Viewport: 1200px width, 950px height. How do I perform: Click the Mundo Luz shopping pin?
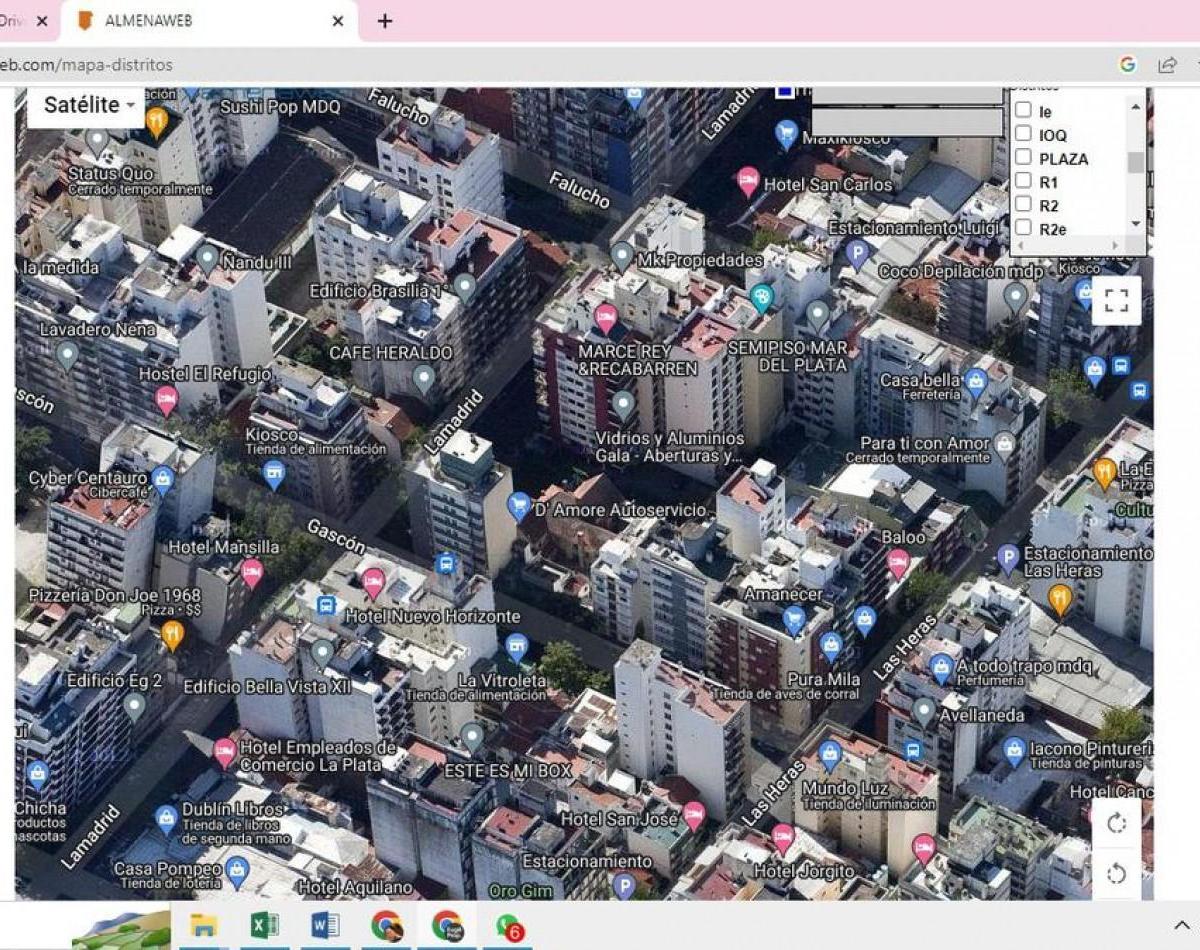click(x=830, y=755)
